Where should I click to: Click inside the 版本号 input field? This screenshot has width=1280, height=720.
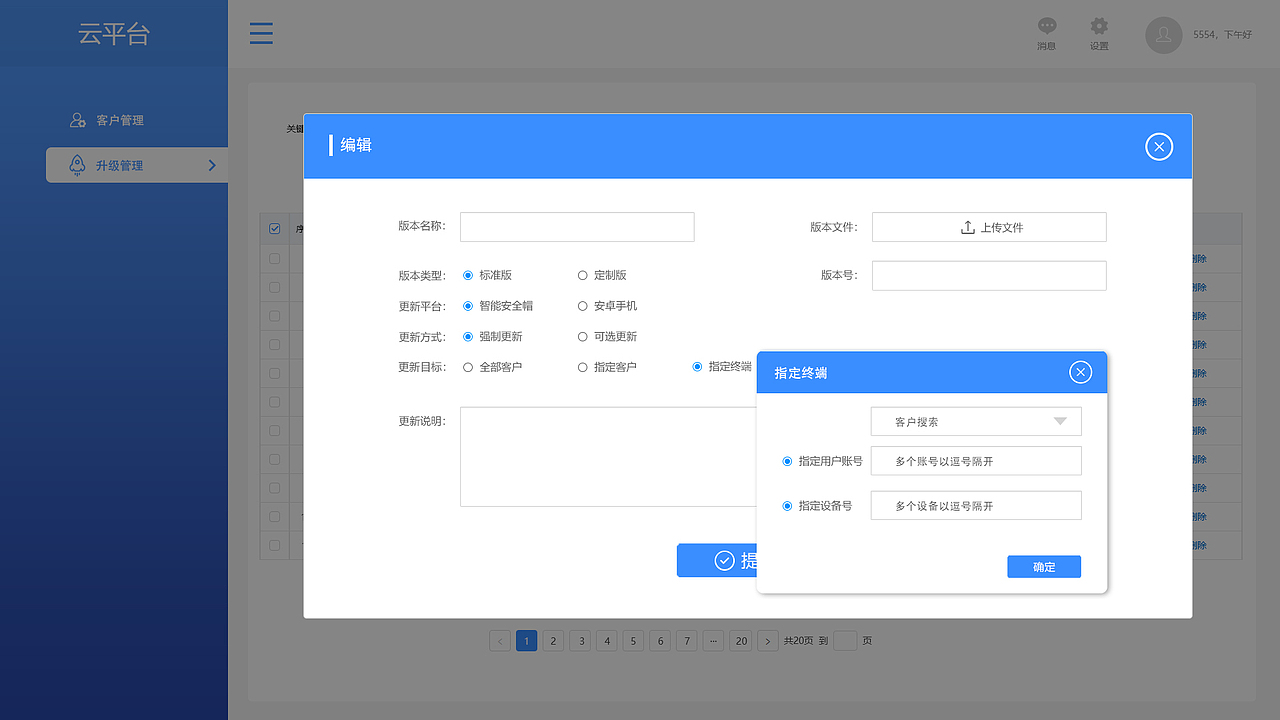pyautogui.click(x=988, y=275)
